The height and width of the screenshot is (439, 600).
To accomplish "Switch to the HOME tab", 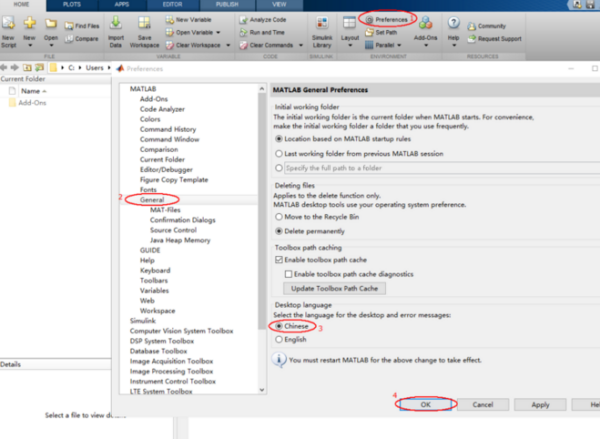I will [x=21, y=5].
